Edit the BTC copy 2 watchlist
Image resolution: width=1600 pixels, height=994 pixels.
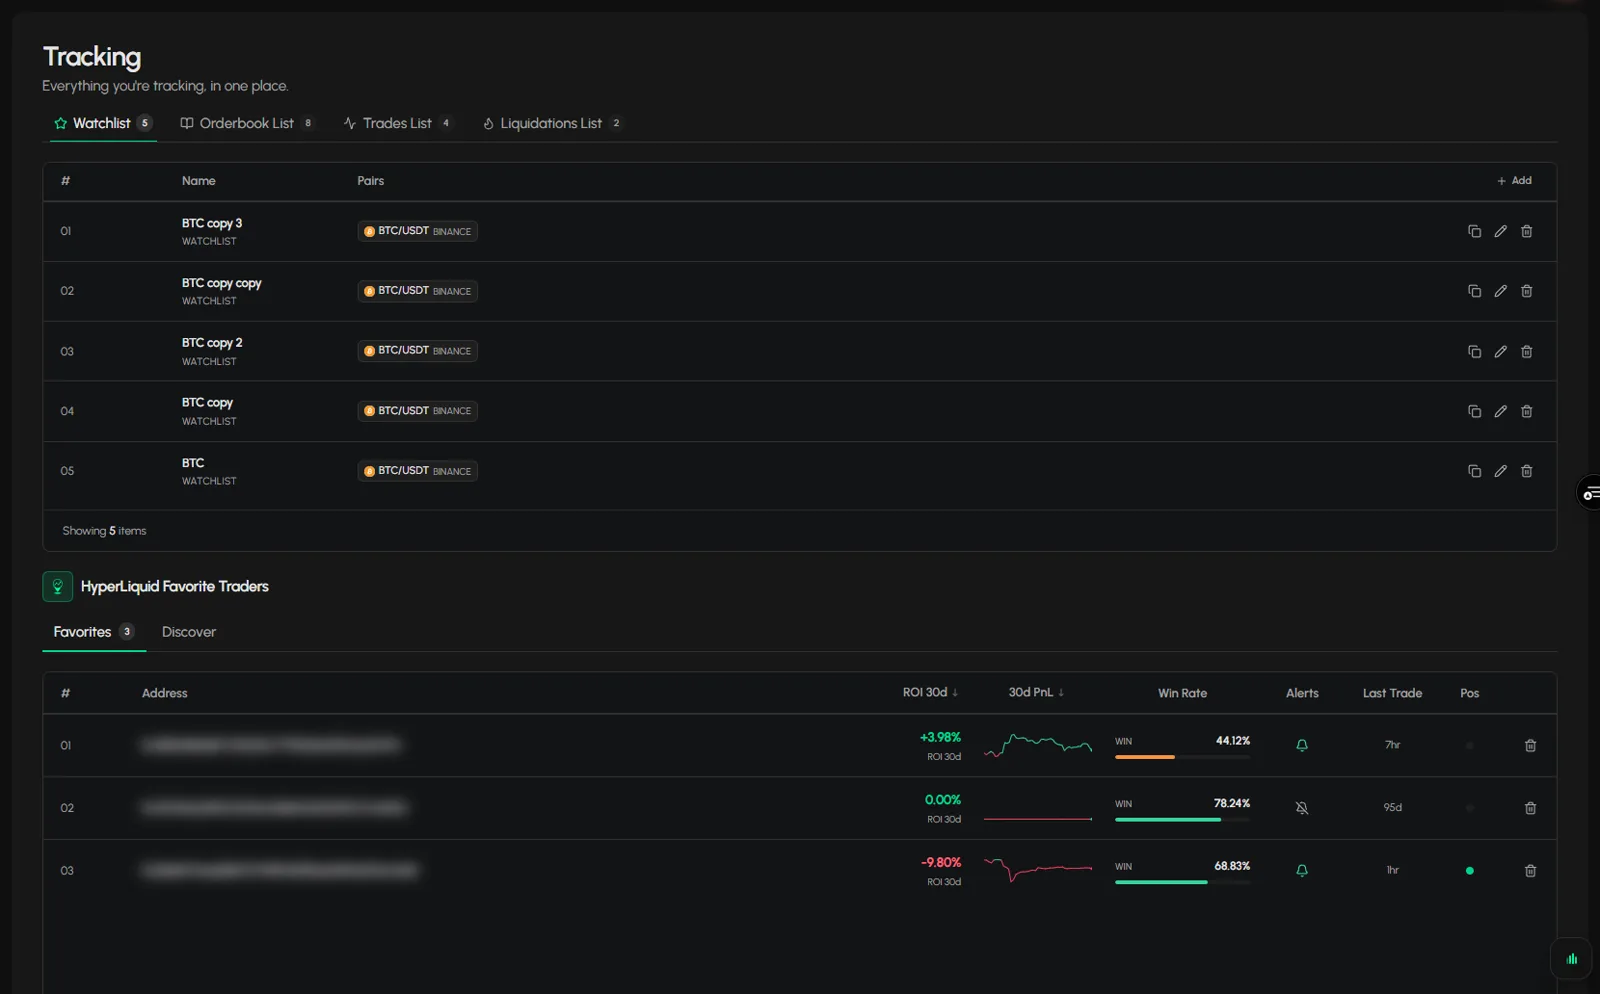click(1500, 351)
